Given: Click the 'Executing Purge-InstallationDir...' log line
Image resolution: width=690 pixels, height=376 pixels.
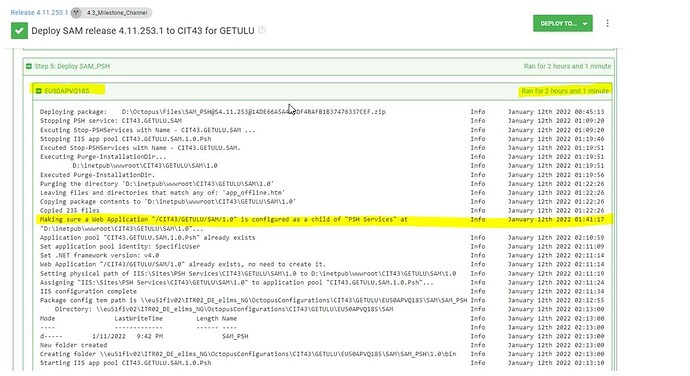Looking at the screenshot, I should click(103, 156).
